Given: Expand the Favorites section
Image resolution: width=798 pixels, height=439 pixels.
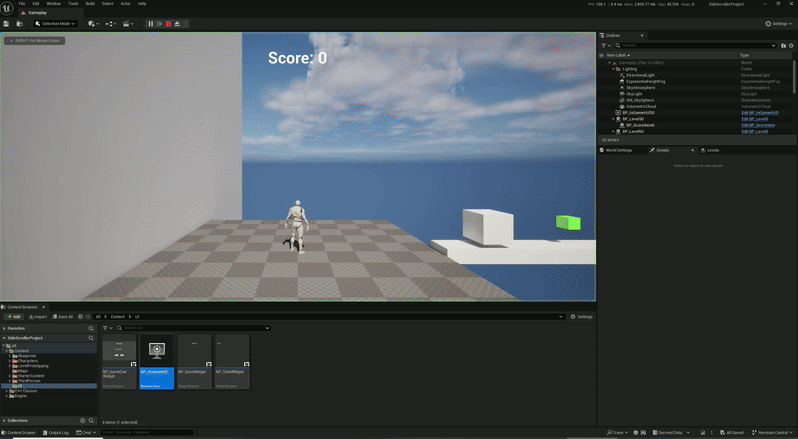Looking at the screenshot, I should (4, 329).
